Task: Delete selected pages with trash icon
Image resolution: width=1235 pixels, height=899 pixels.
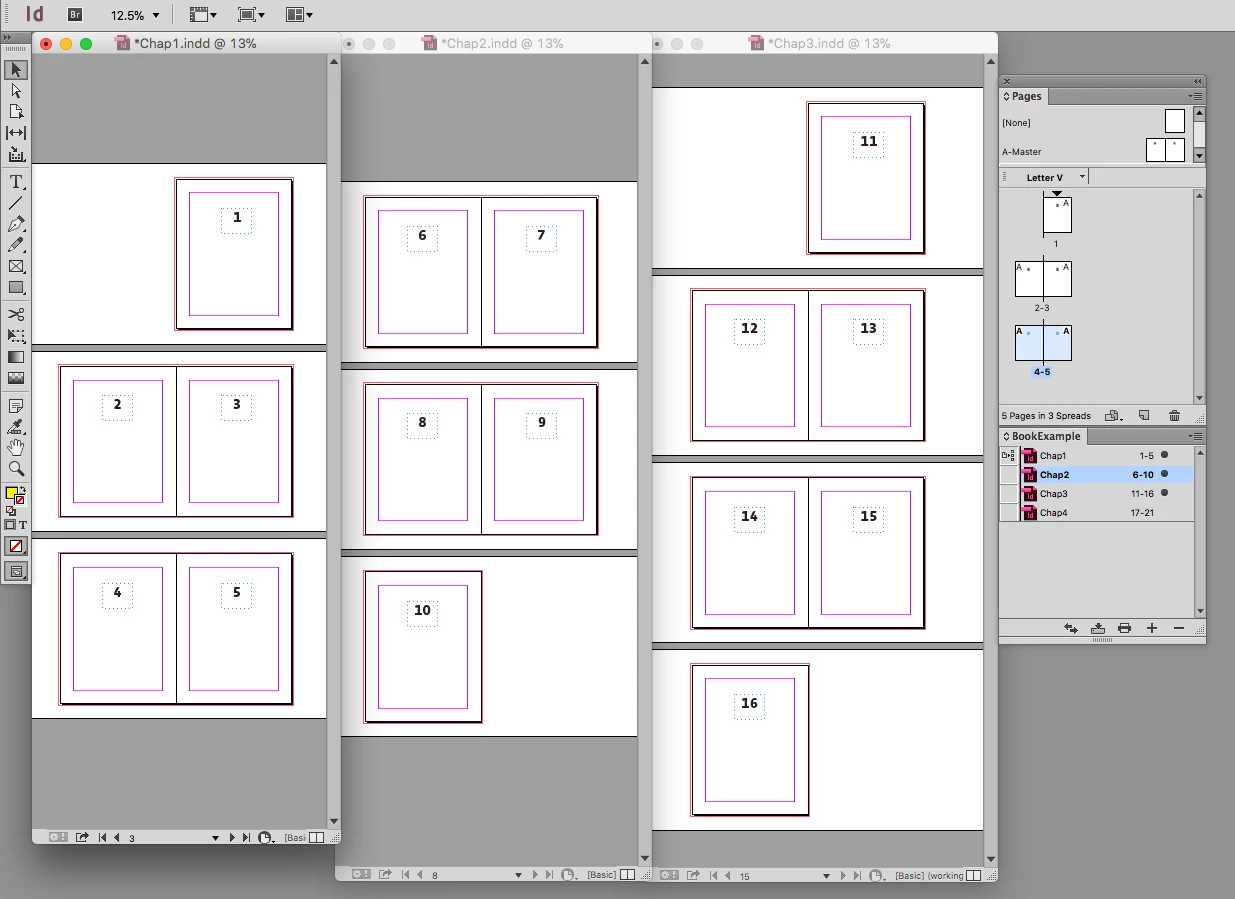Action: (x=1175, y=416)
